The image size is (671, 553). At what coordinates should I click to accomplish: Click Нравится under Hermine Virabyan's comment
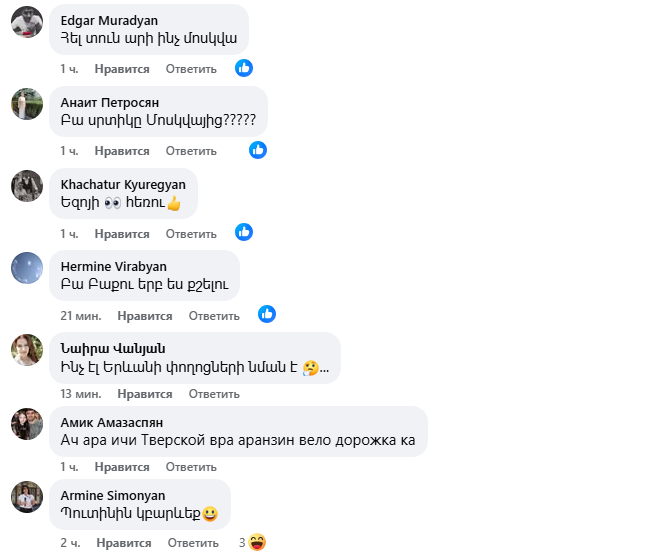[x=145, y=316]
